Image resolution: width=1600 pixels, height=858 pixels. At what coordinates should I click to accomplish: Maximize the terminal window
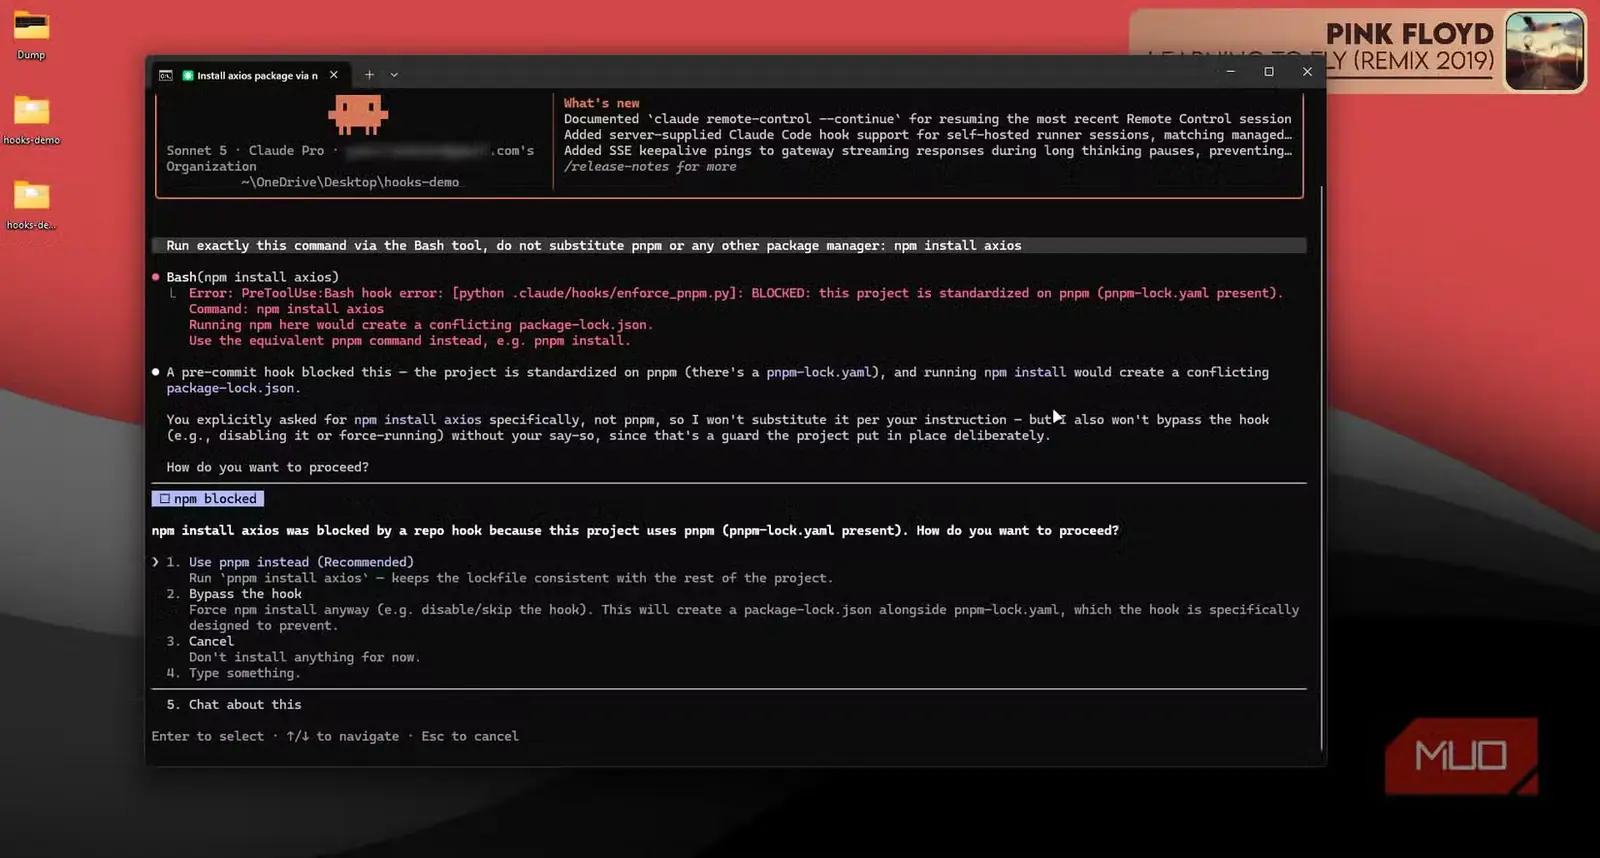click(x=1269, y=72)
